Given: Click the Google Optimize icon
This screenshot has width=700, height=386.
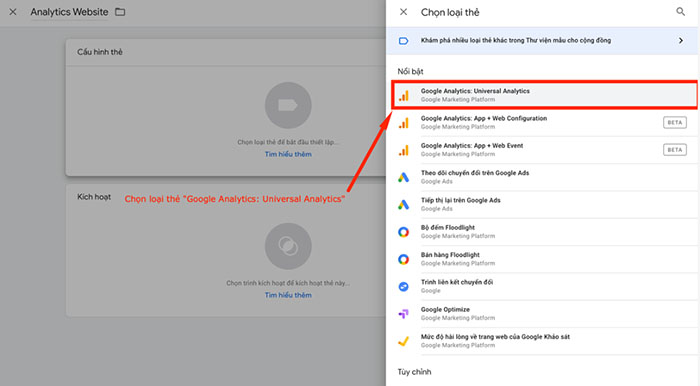Looking at the screenshot, I should click(404, 314).
